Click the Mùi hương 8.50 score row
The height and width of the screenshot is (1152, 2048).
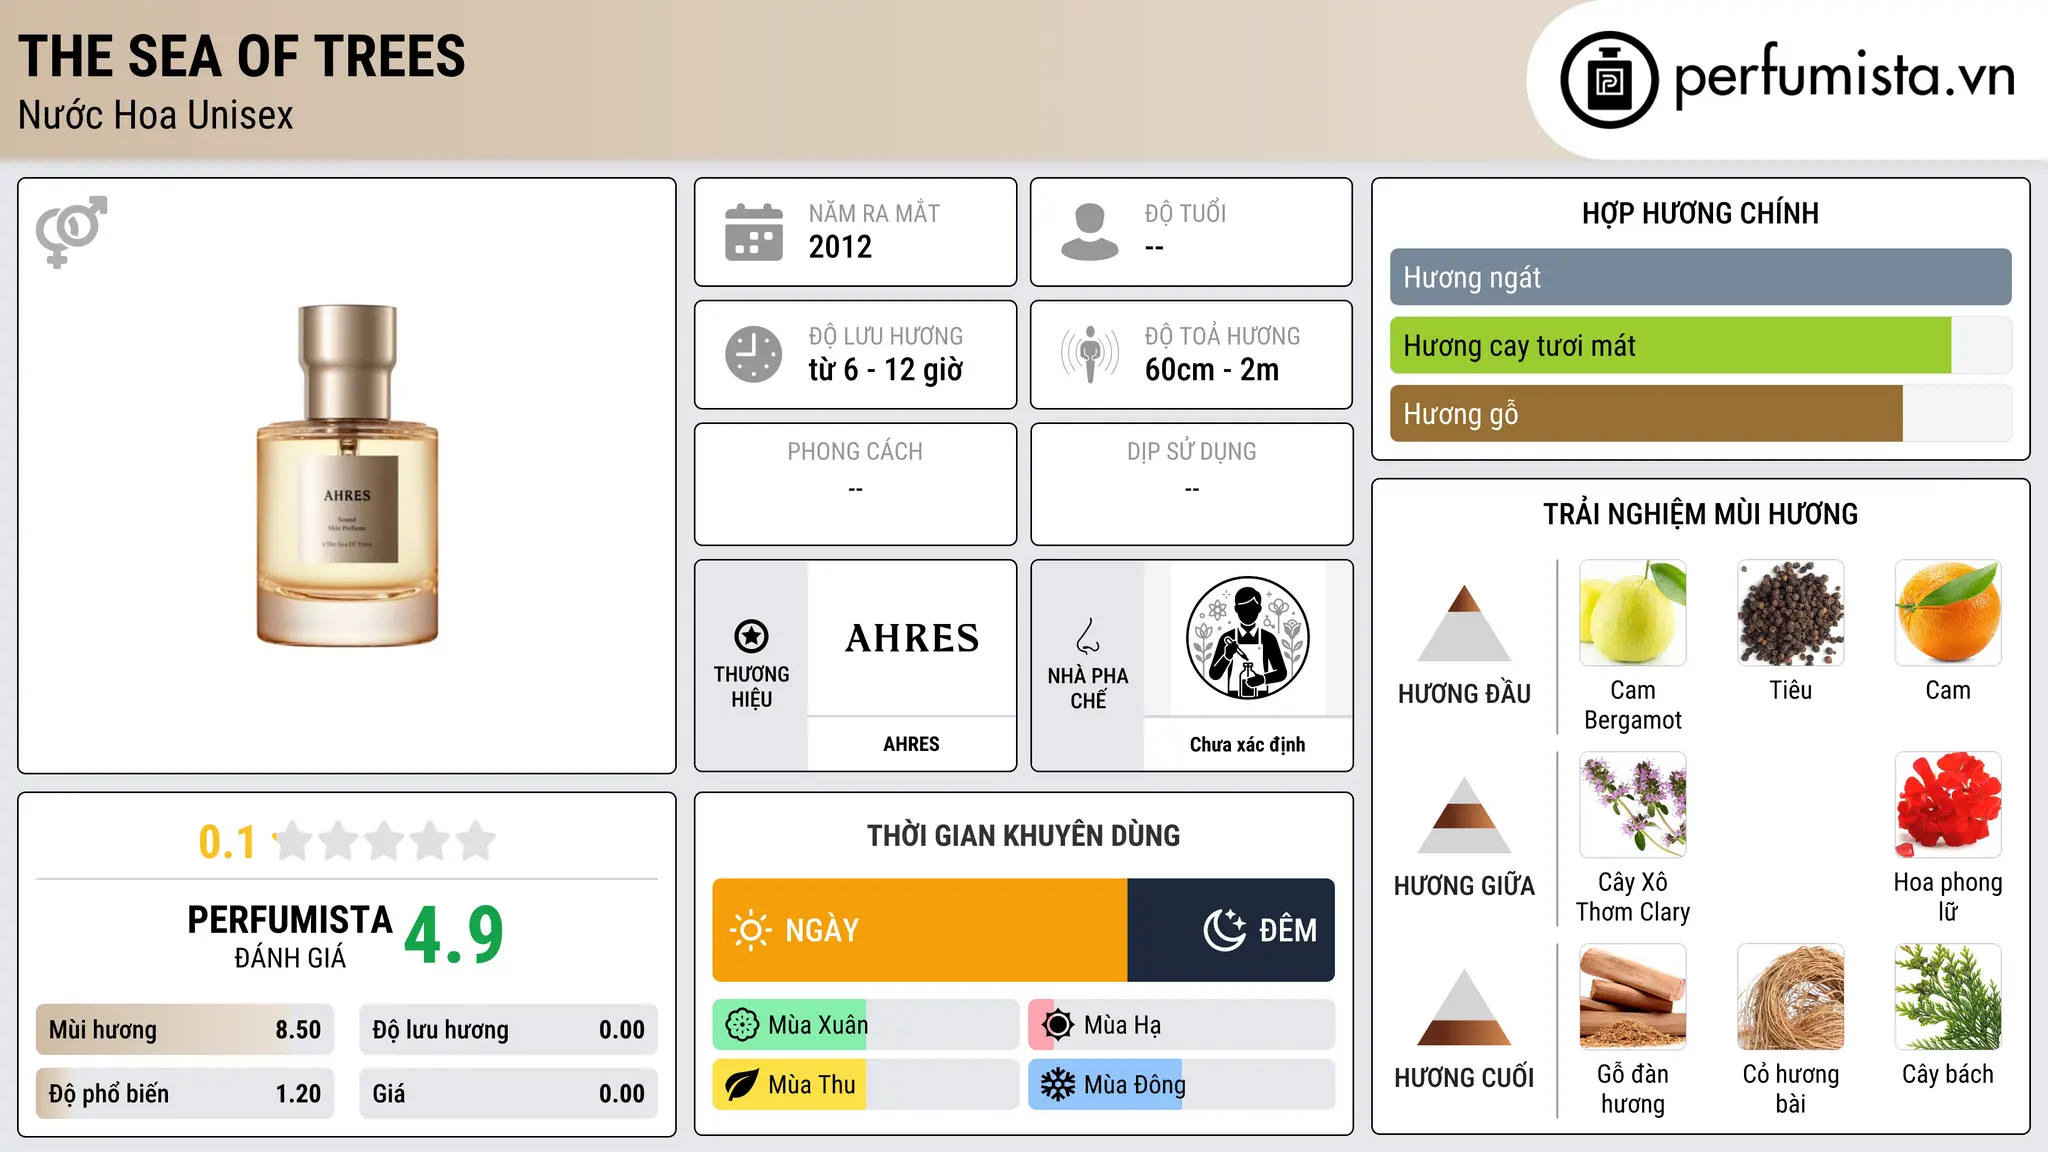point(185,1030)
